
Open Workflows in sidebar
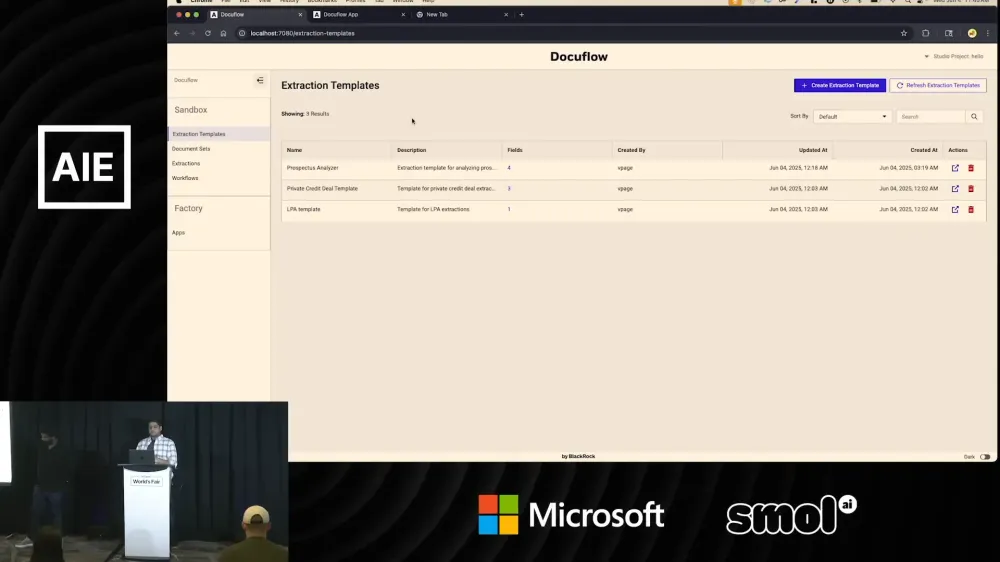(185, 178)
